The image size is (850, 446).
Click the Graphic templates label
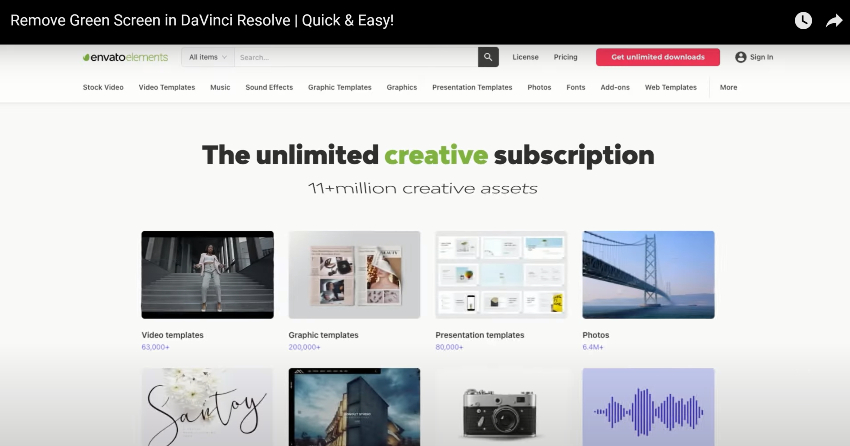click(x=323, y=335)
